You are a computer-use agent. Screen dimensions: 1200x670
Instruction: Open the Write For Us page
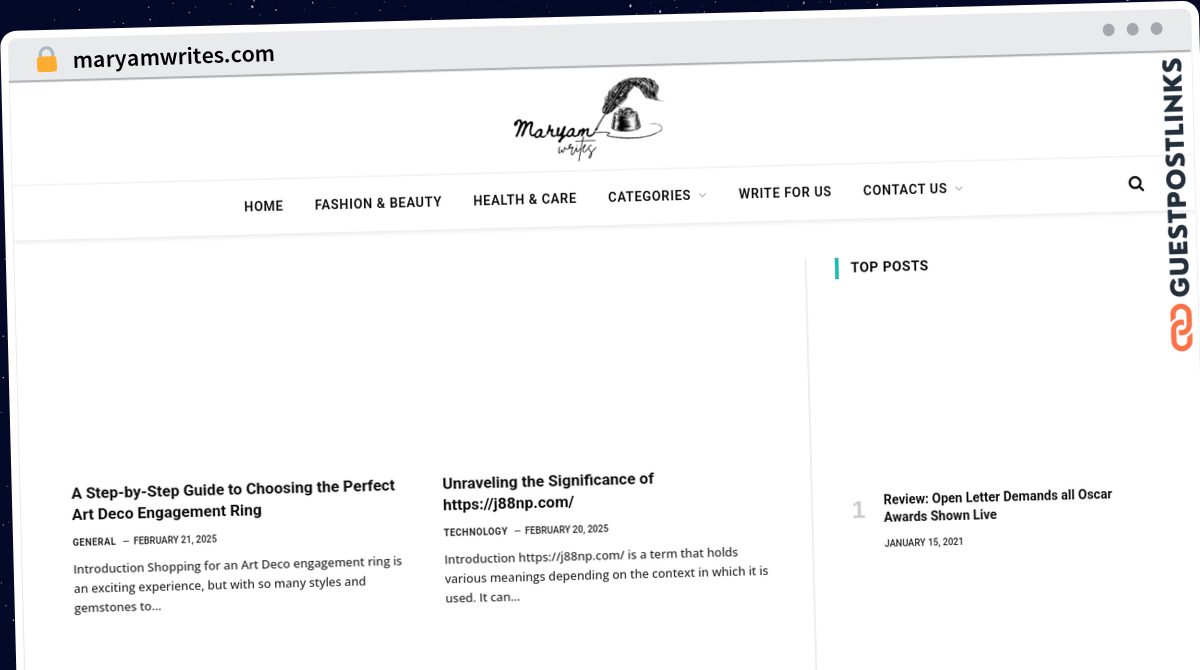point(785,192)
